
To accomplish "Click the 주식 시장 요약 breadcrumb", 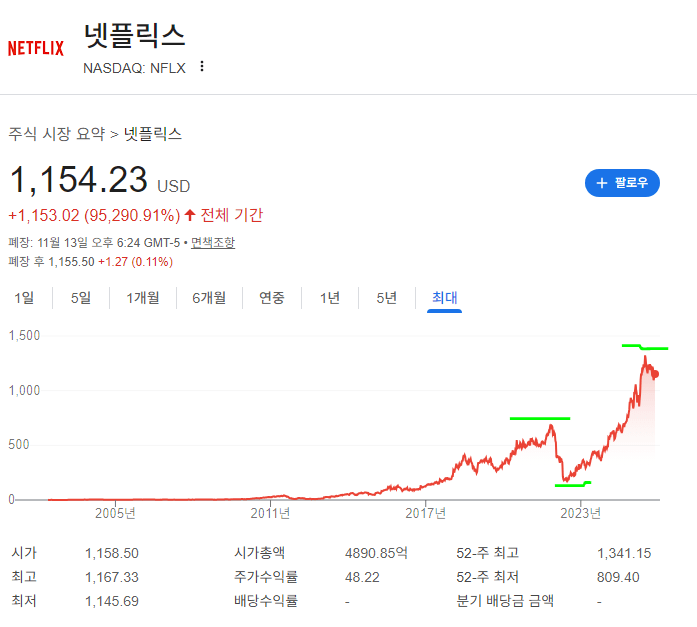I will pos(56,134).
